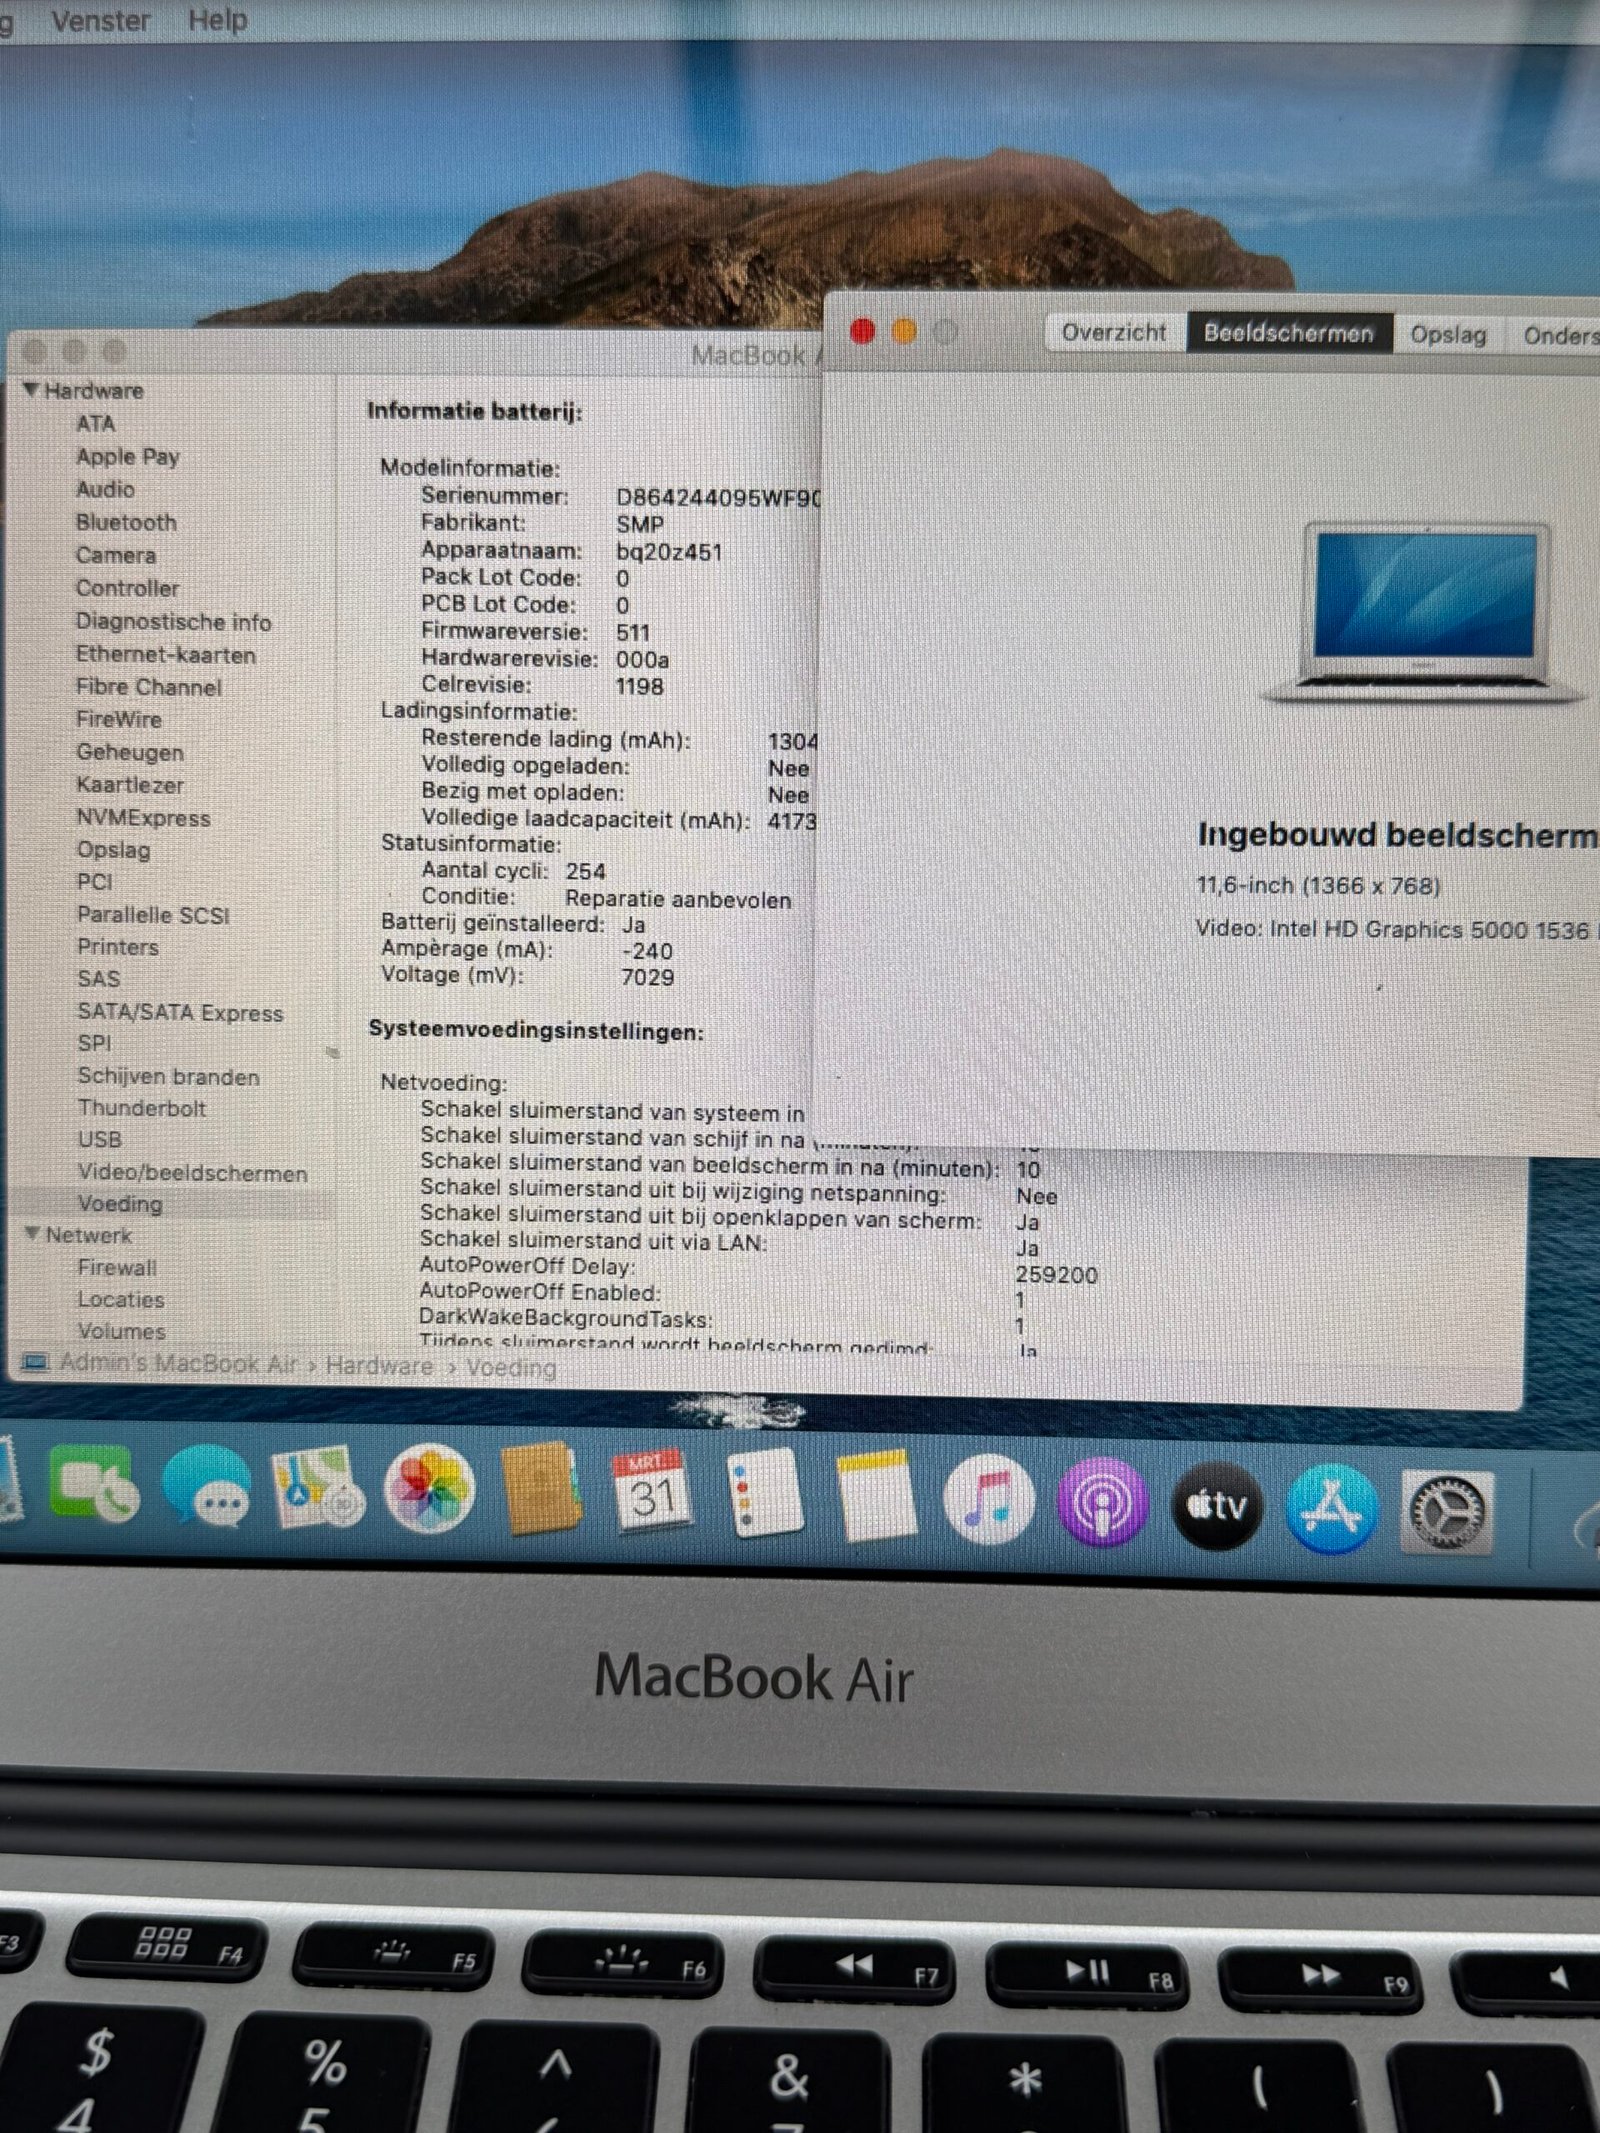
Task: Click the Voltage value 7029
Action: pos(648,976)
